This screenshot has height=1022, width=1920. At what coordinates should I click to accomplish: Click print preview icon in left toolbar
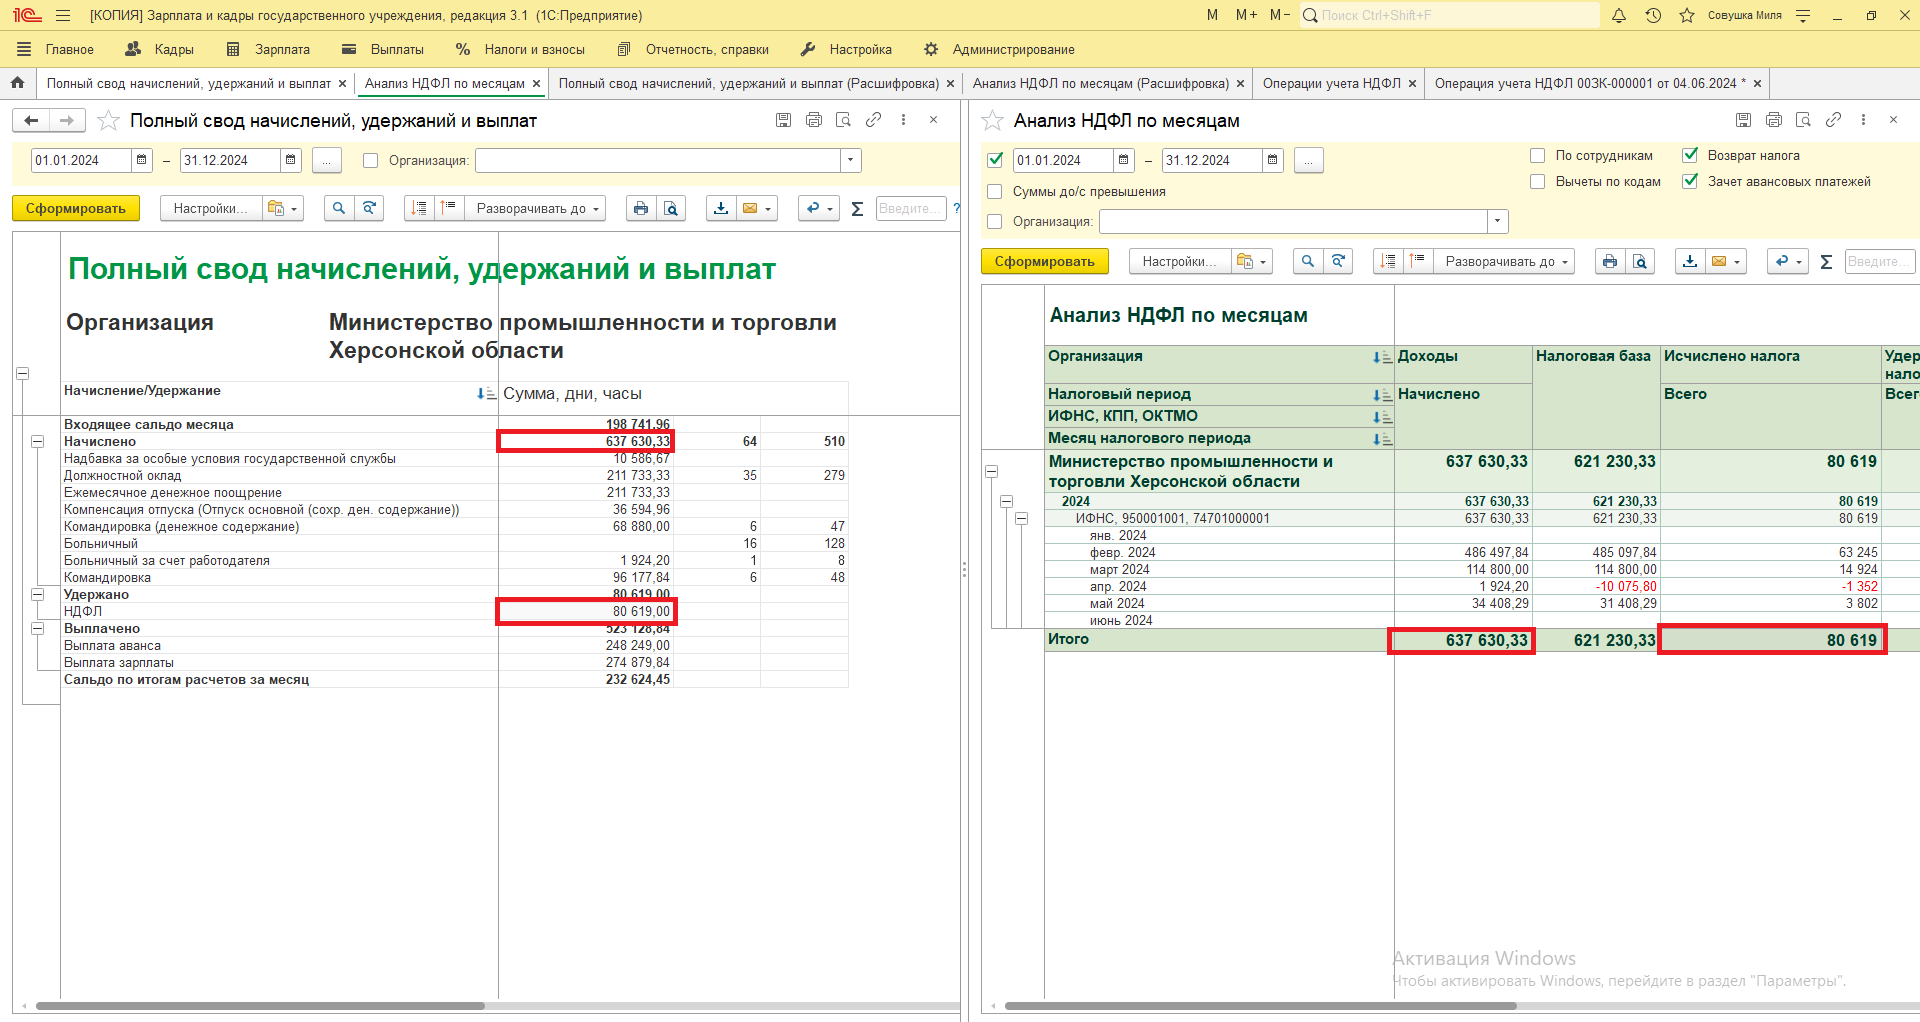tap(671, 208)
